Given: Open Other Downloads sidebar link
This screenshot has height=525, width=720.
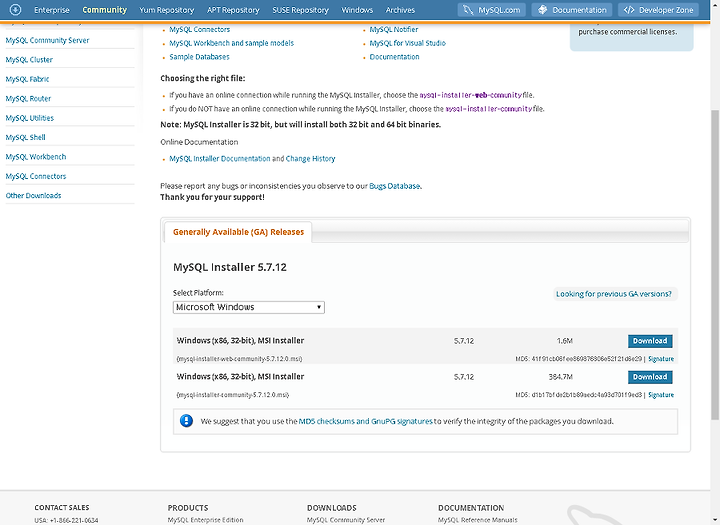Looking at the screenshot, I should [x=33, y=195].
